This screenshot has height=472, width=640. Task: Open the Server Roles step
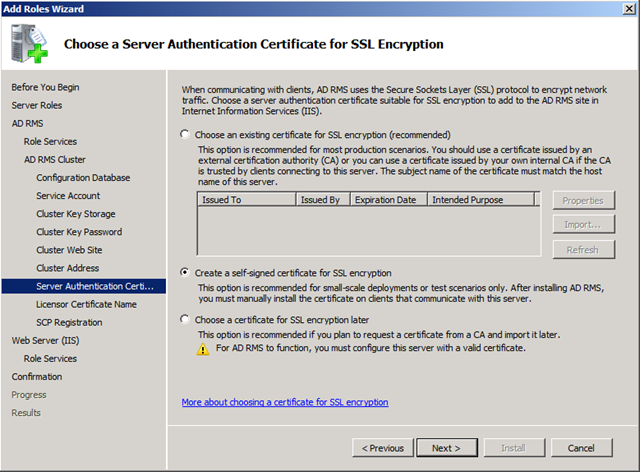click(x=37, y=105)
